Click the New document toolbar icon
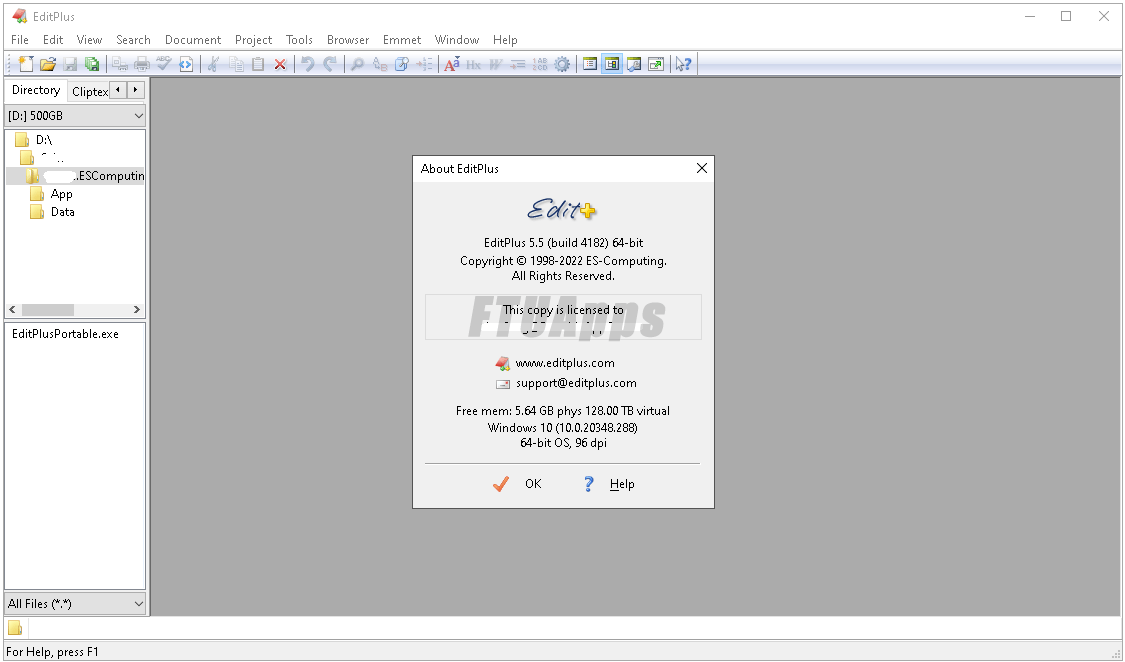Screen dimensions: 1125x662 (26, 64)
